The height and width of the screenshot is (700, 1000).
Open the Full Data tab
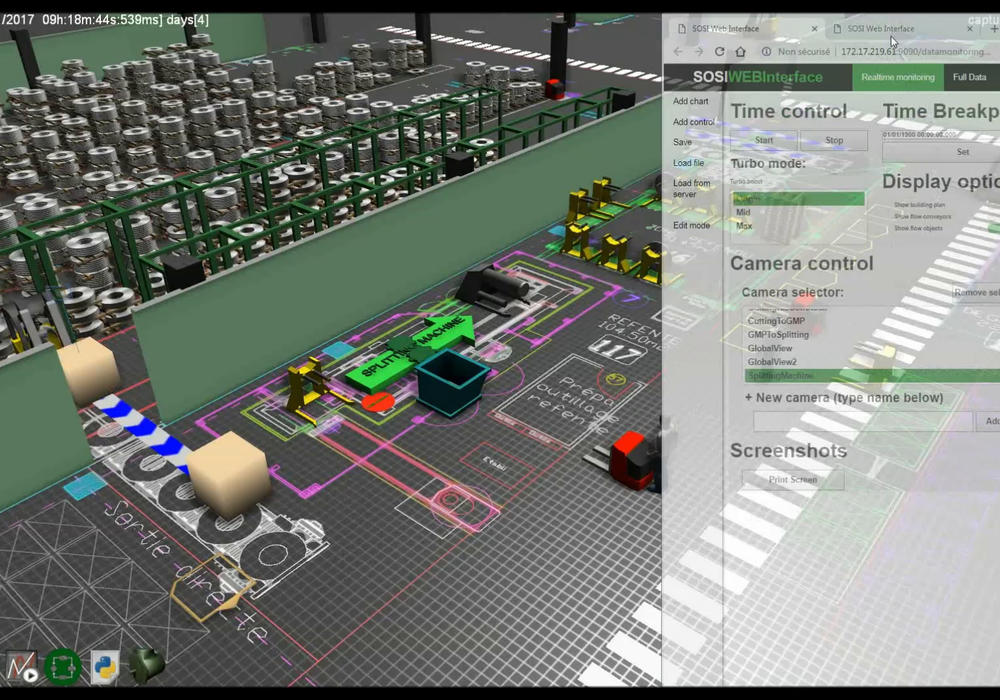[x=969, y=77]
